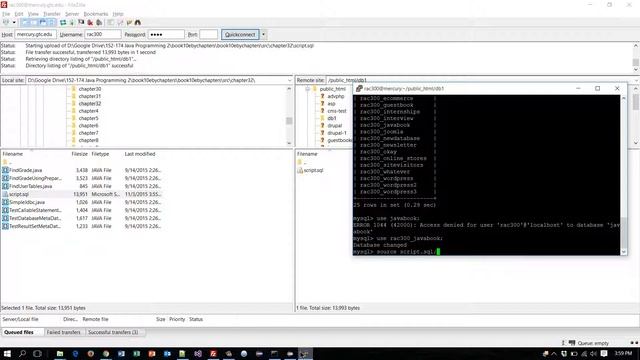Click the Password input field
The width and height of the screenshot is (640, 360).
166,35
